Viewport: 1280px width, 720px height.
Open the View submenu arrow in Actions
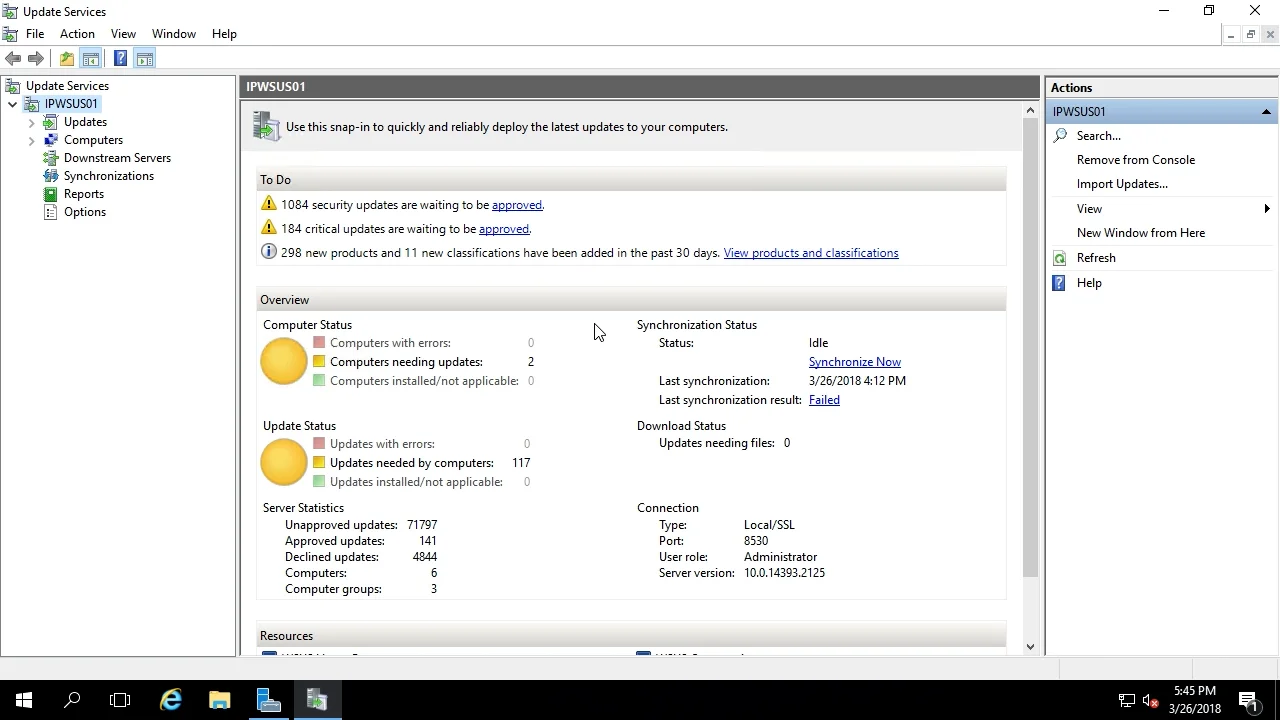[x=1266, y=209]
